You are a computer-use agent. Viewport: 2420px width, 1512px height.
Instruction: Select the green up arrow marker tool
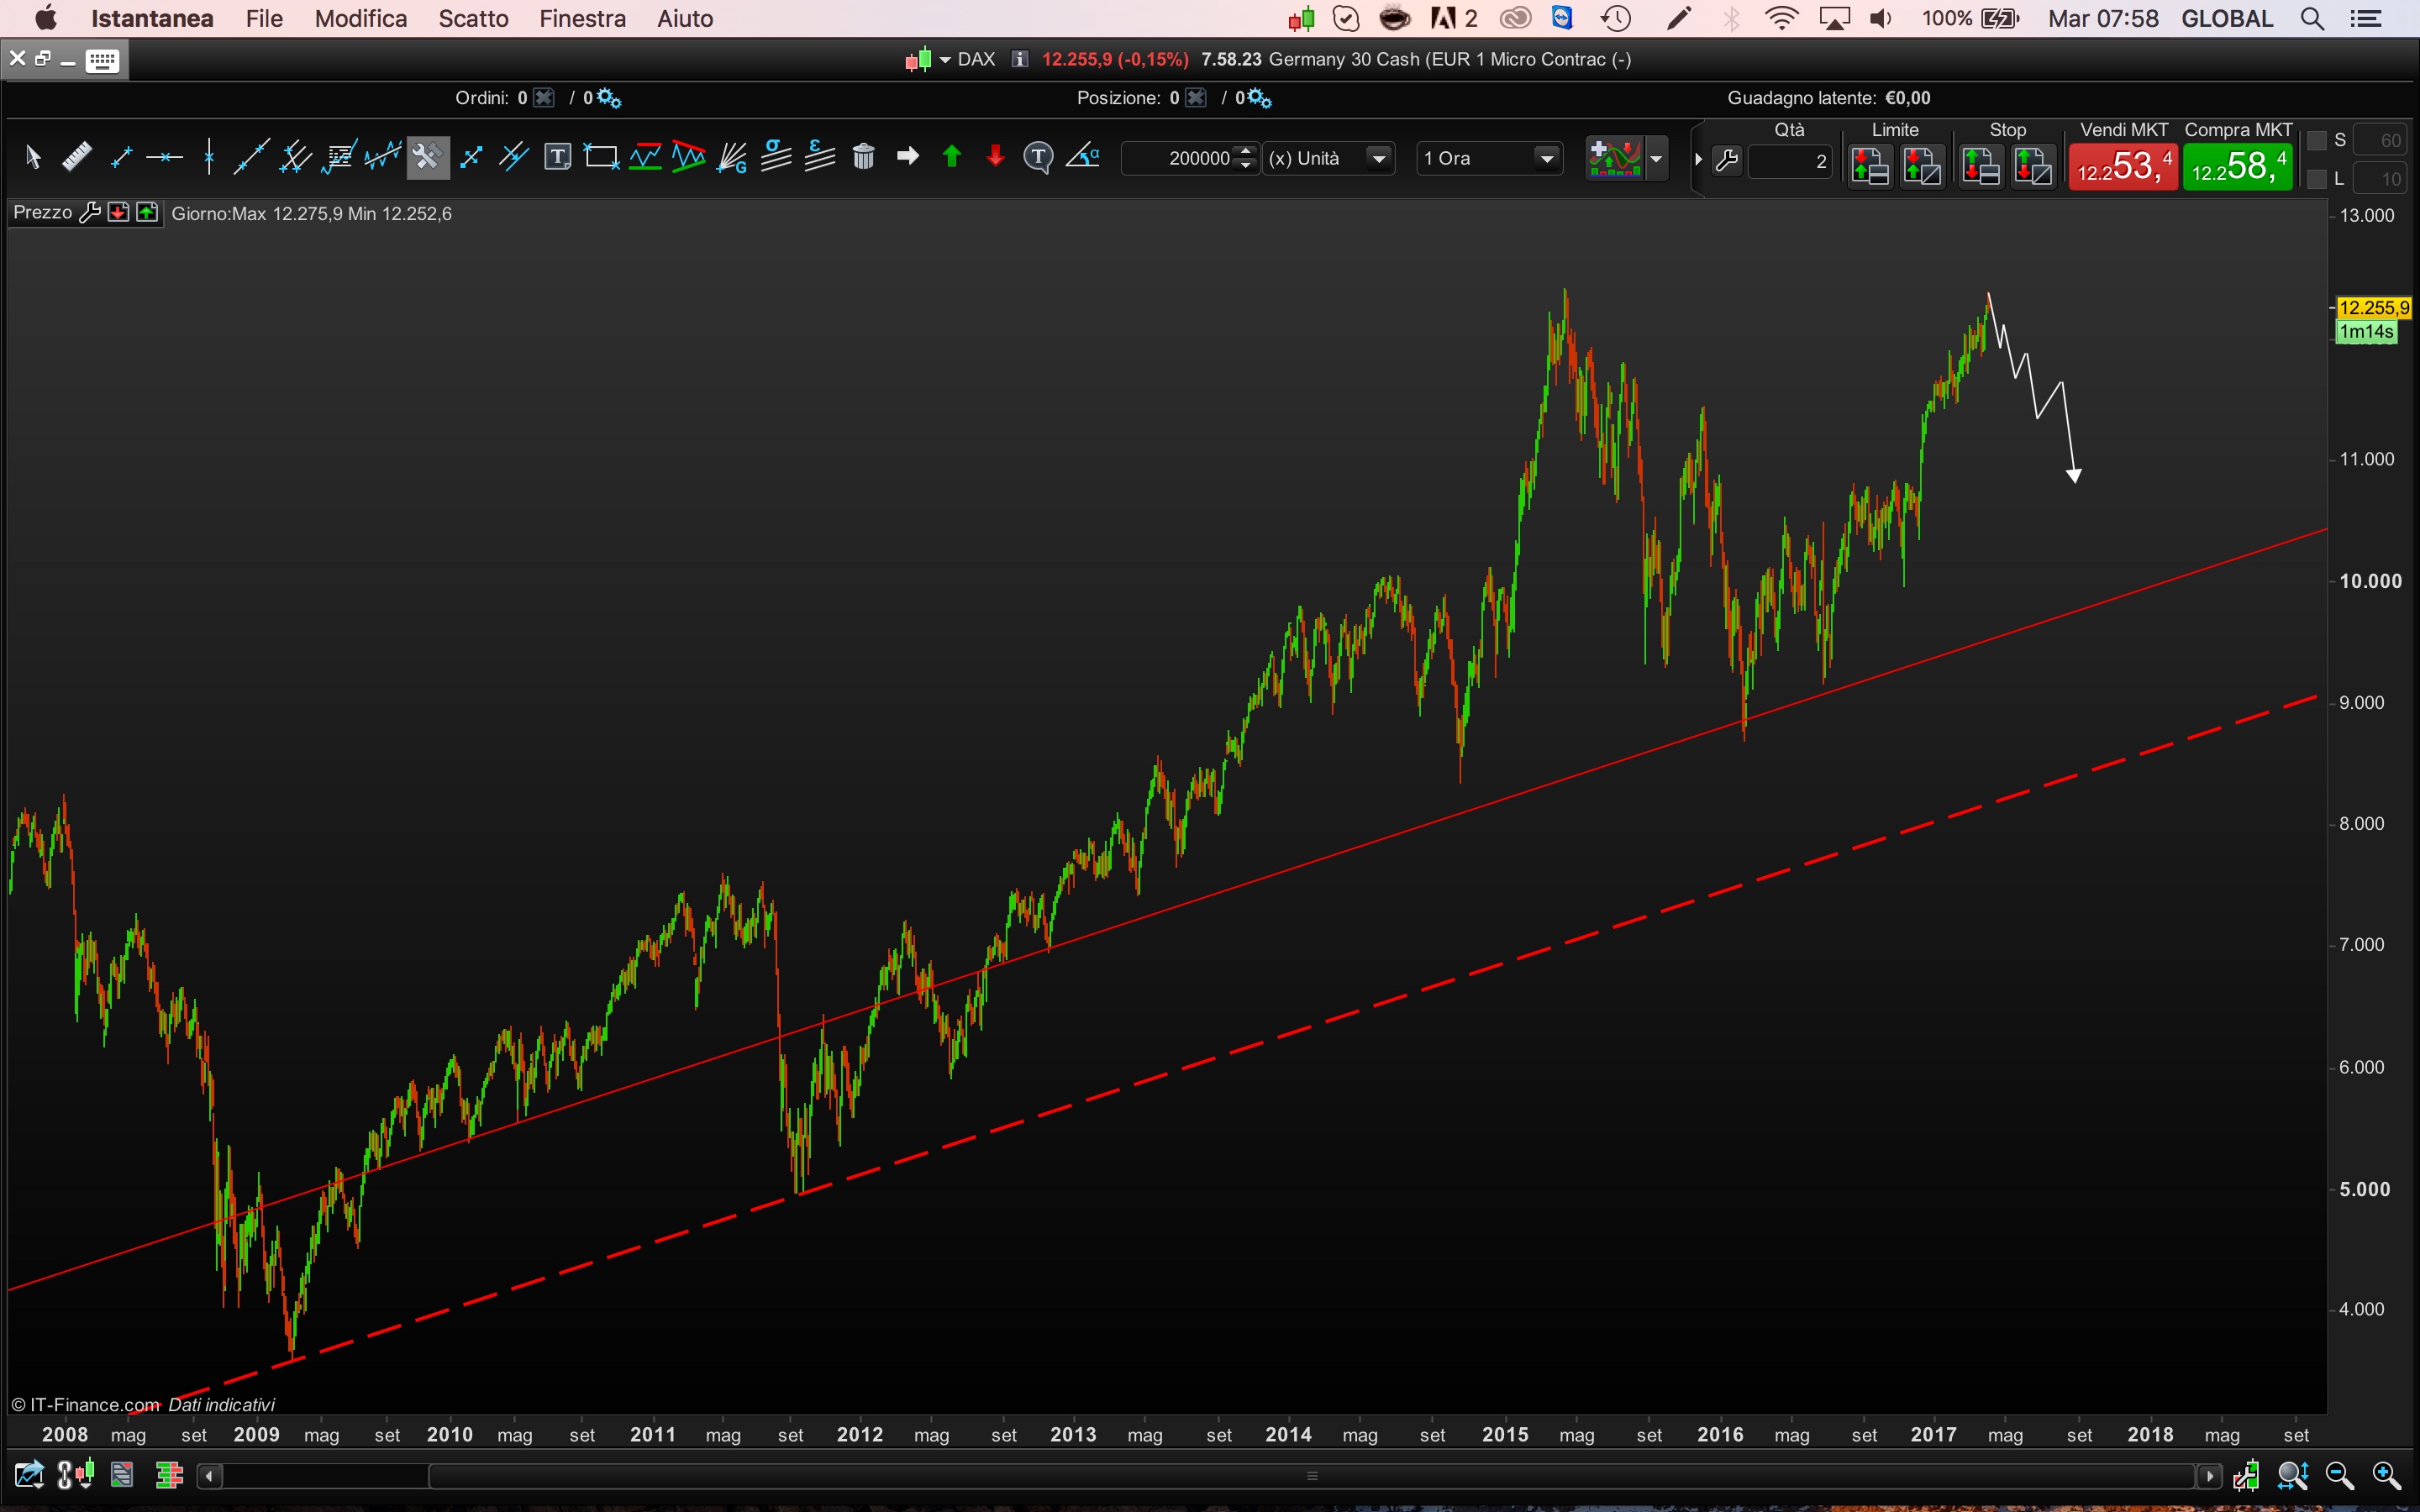[x=951, y=157]
